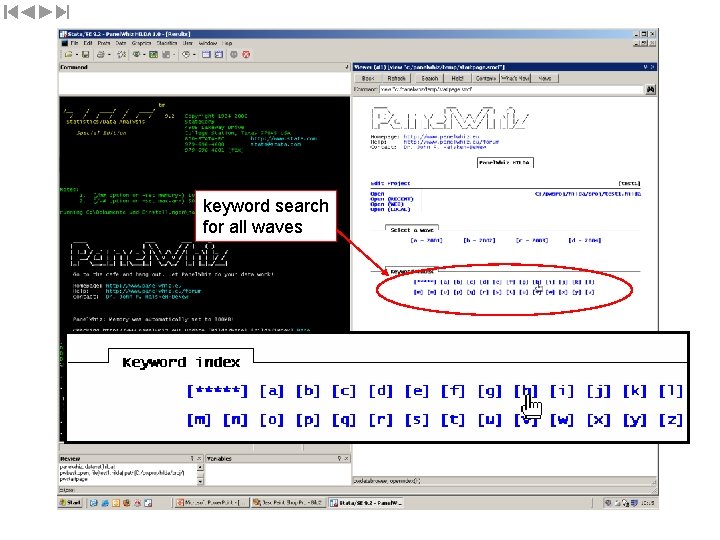The image size is (720, 540).
Task: Jump to first slide with skip-back icon
Action: 11,12
